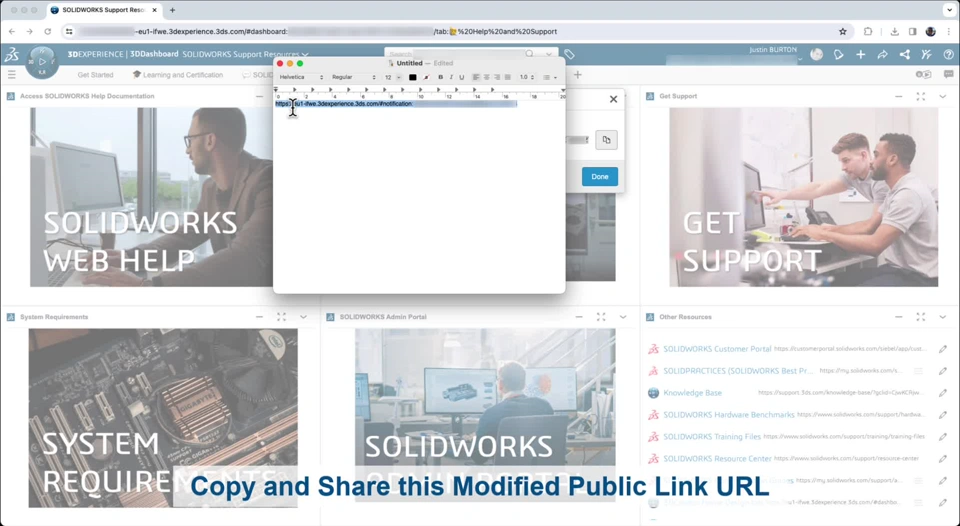Image resolution: width=960 pixels, height=526 pixels.
Task: Close the public link dialog with X
Action: click(x=613, y=99)
